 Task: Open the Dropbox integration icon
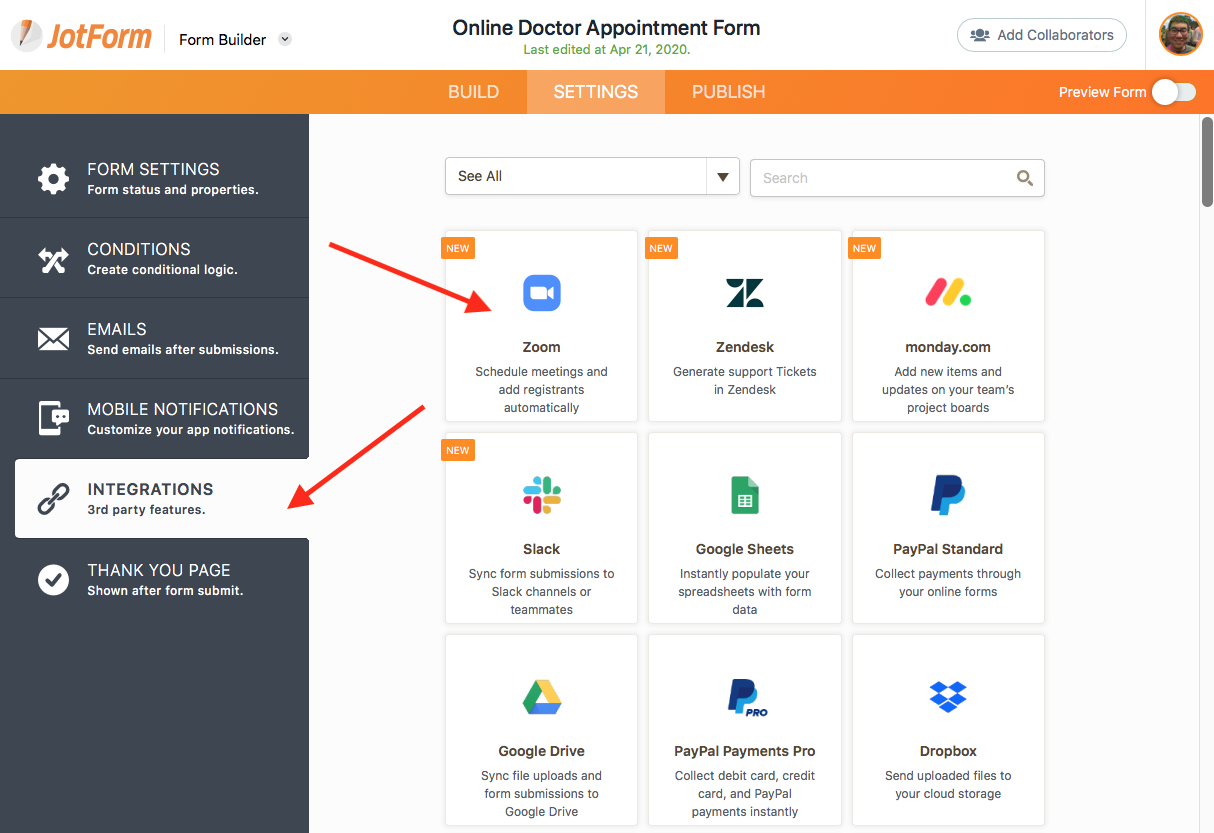[x=948, y=696]
